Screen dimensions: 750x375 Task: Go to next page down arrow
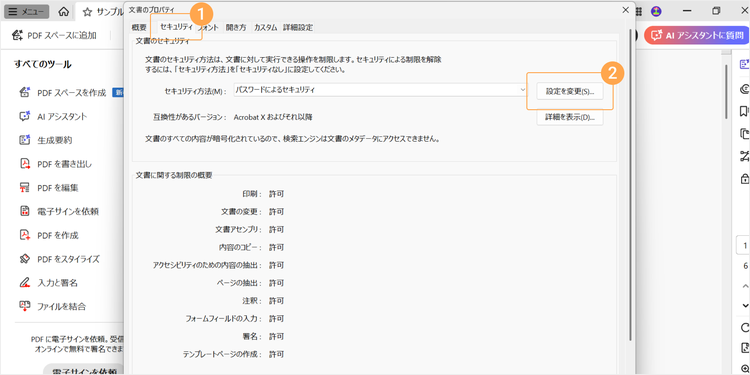click(x=745, y=305)
